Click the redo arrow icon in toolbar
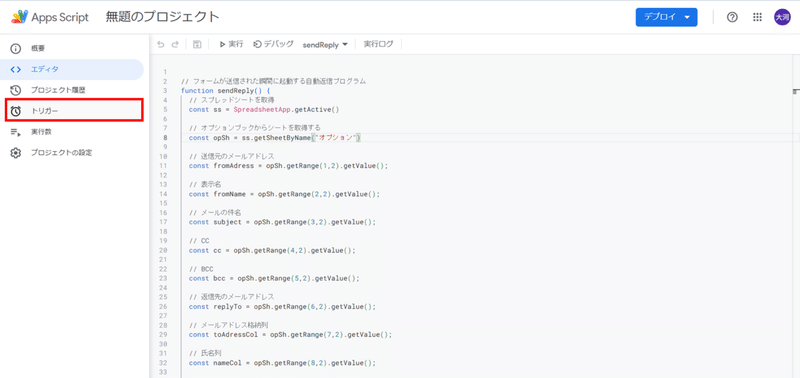This screenshot has height=378, width=800. point(176,44)
